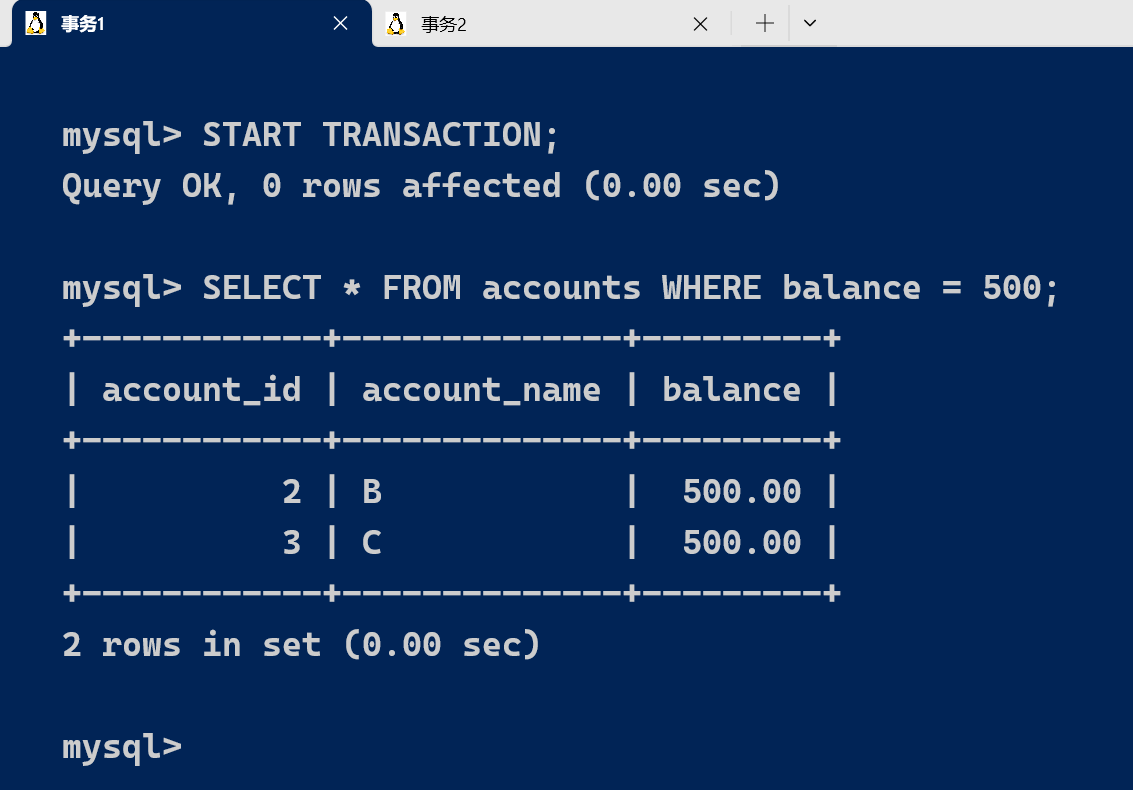Screen dimensions: 1133x790
Task: Expand the new-tab profile dropdown chevron
Action: click(x=810, y=24)
